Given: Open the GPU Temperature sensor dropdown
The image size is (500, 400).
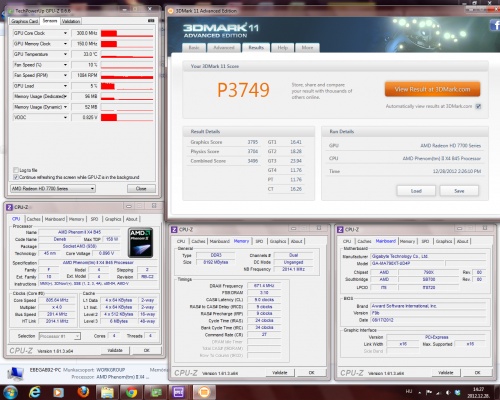Looking at the screenshot, I should point(65,54).
